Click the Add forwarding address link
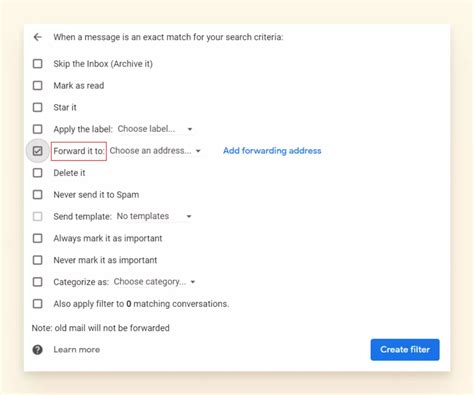Viewport: 474px width, 395px height. coord(272,151)
